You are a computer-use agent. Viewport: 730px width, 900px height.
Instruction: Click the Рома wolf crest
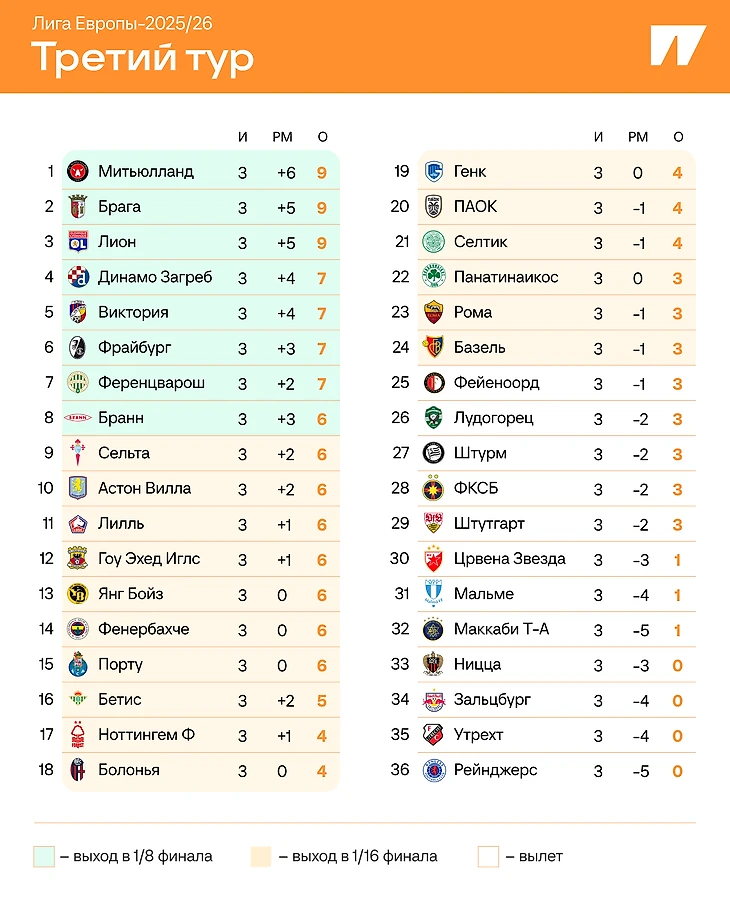tap(434, 312)
